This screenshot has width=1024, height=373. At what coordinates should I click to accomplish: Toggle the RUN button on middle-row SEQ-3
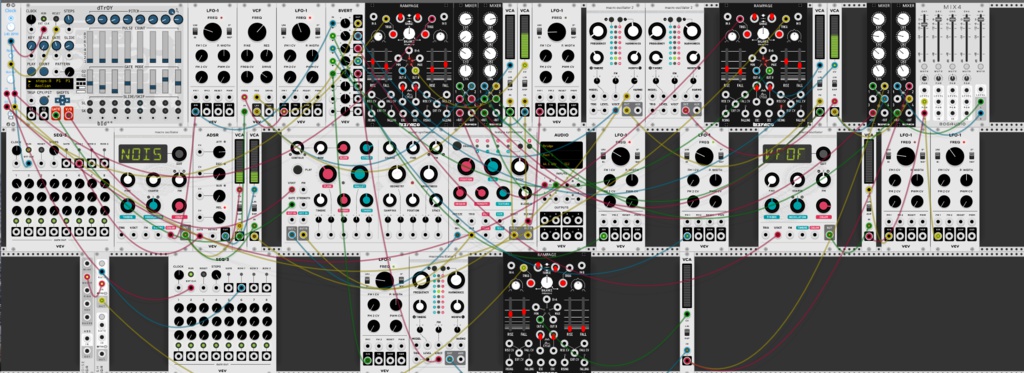click(x=29, y=150)
